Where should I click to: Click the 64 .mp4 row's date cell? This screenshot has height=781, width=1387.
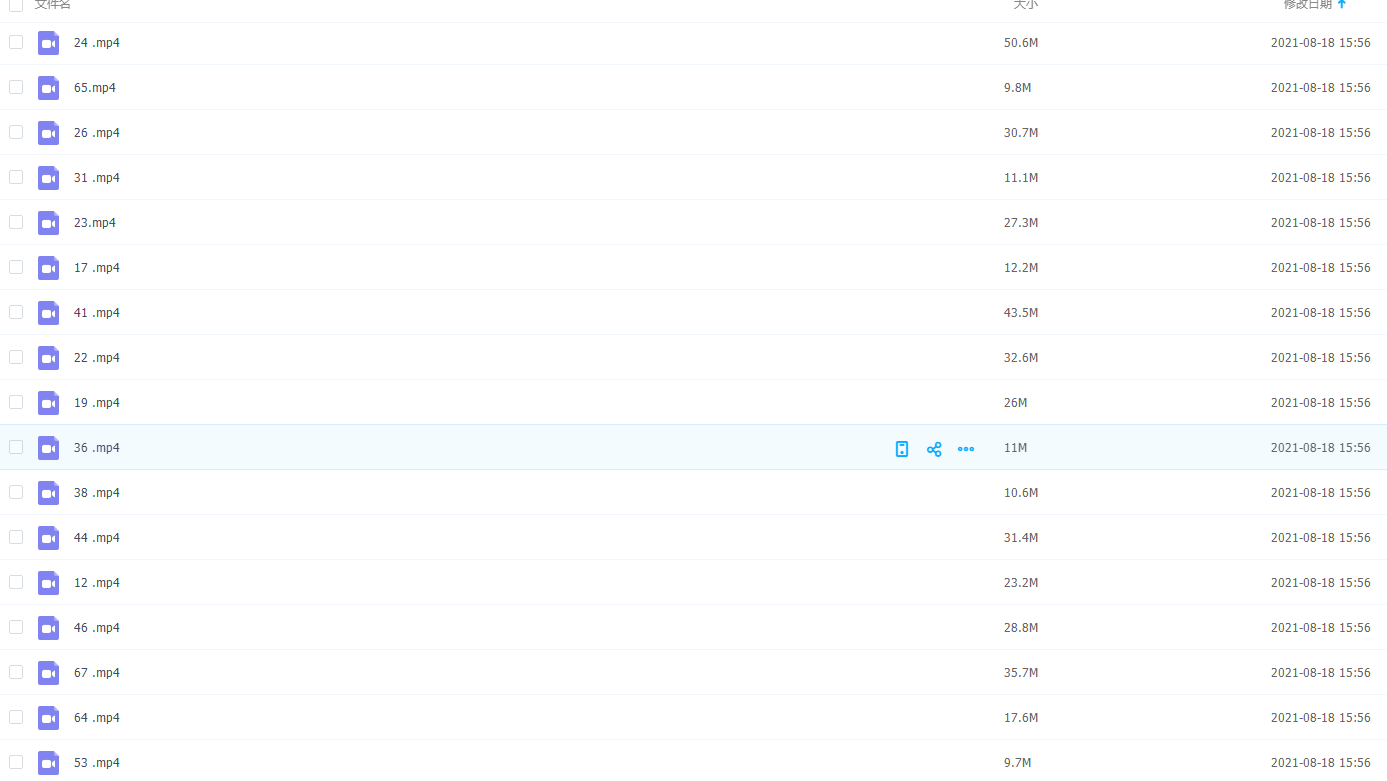(1320, 718)
